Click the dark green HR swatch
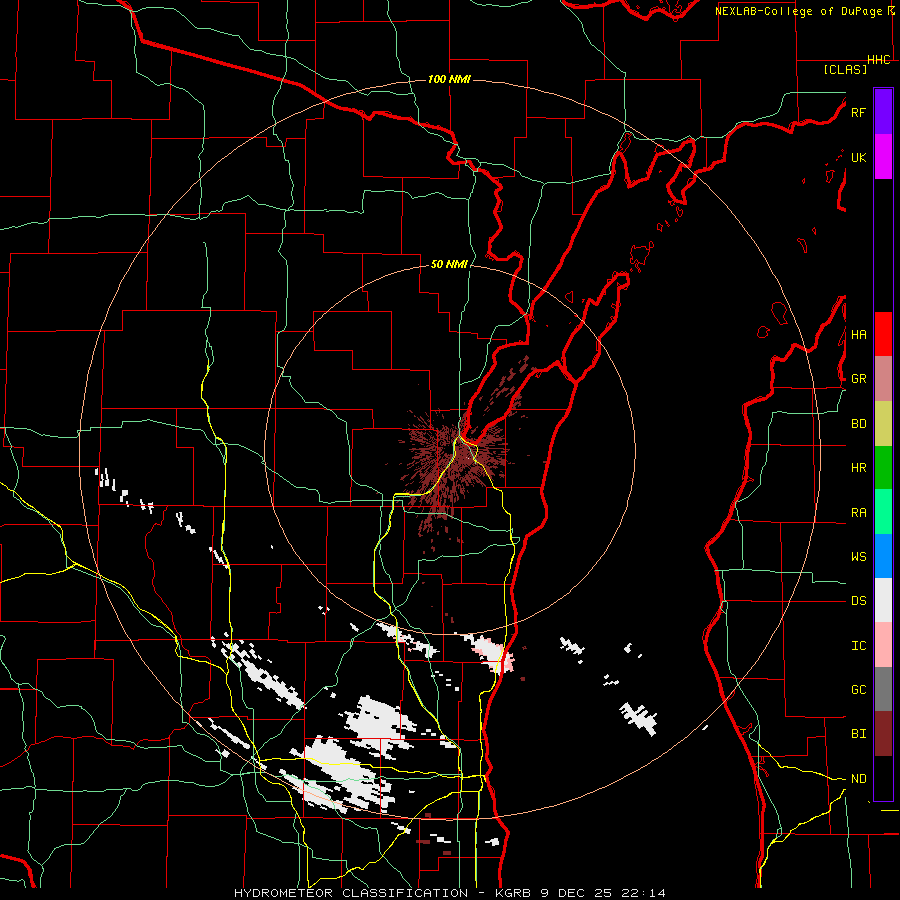900x900 pixels. click(x=883, y=468)
